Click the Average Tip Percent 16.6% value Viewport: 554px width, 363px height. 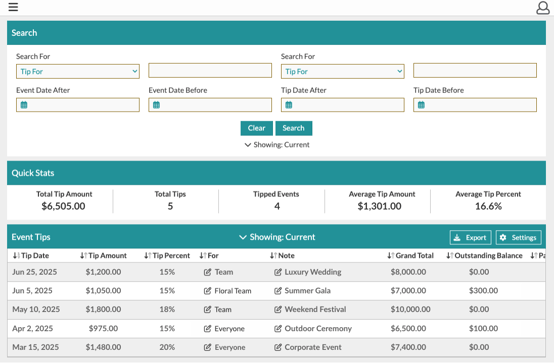coord(488,206)
